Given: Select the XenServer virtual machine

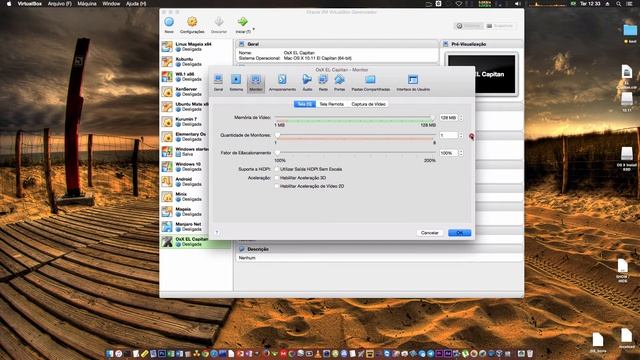Looking at the screenshot, I should click(x=196, y=91).
